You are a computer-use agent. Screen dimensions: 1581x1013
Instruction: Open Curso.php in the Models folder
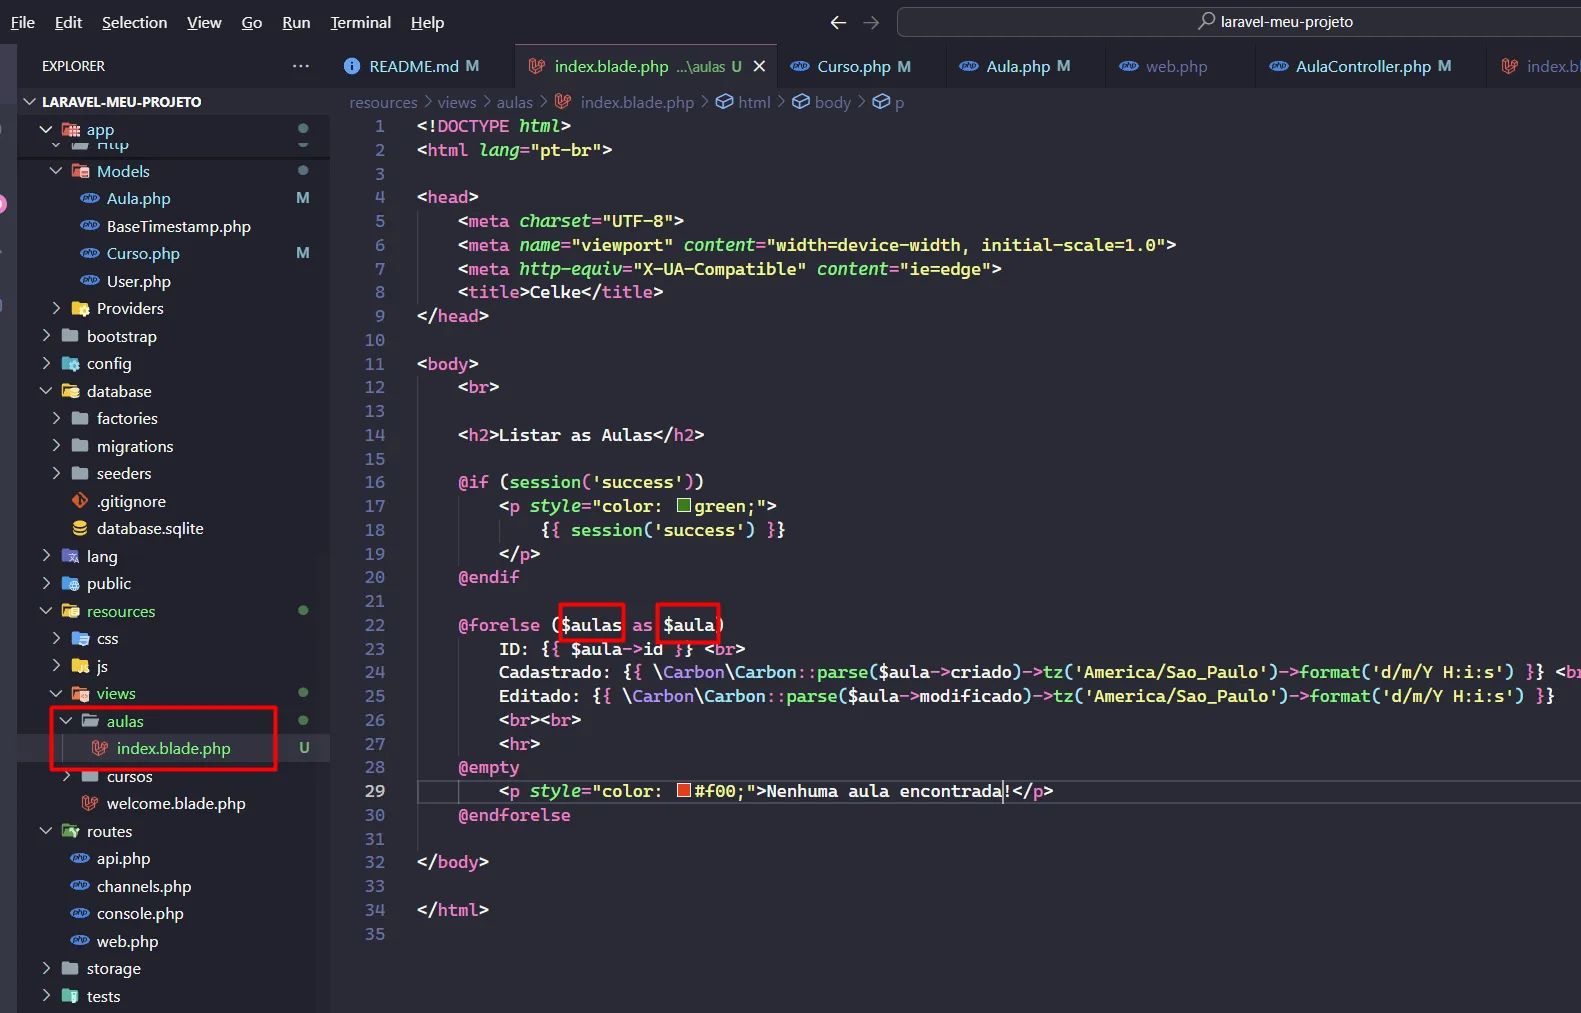click(x=143, y=254)
